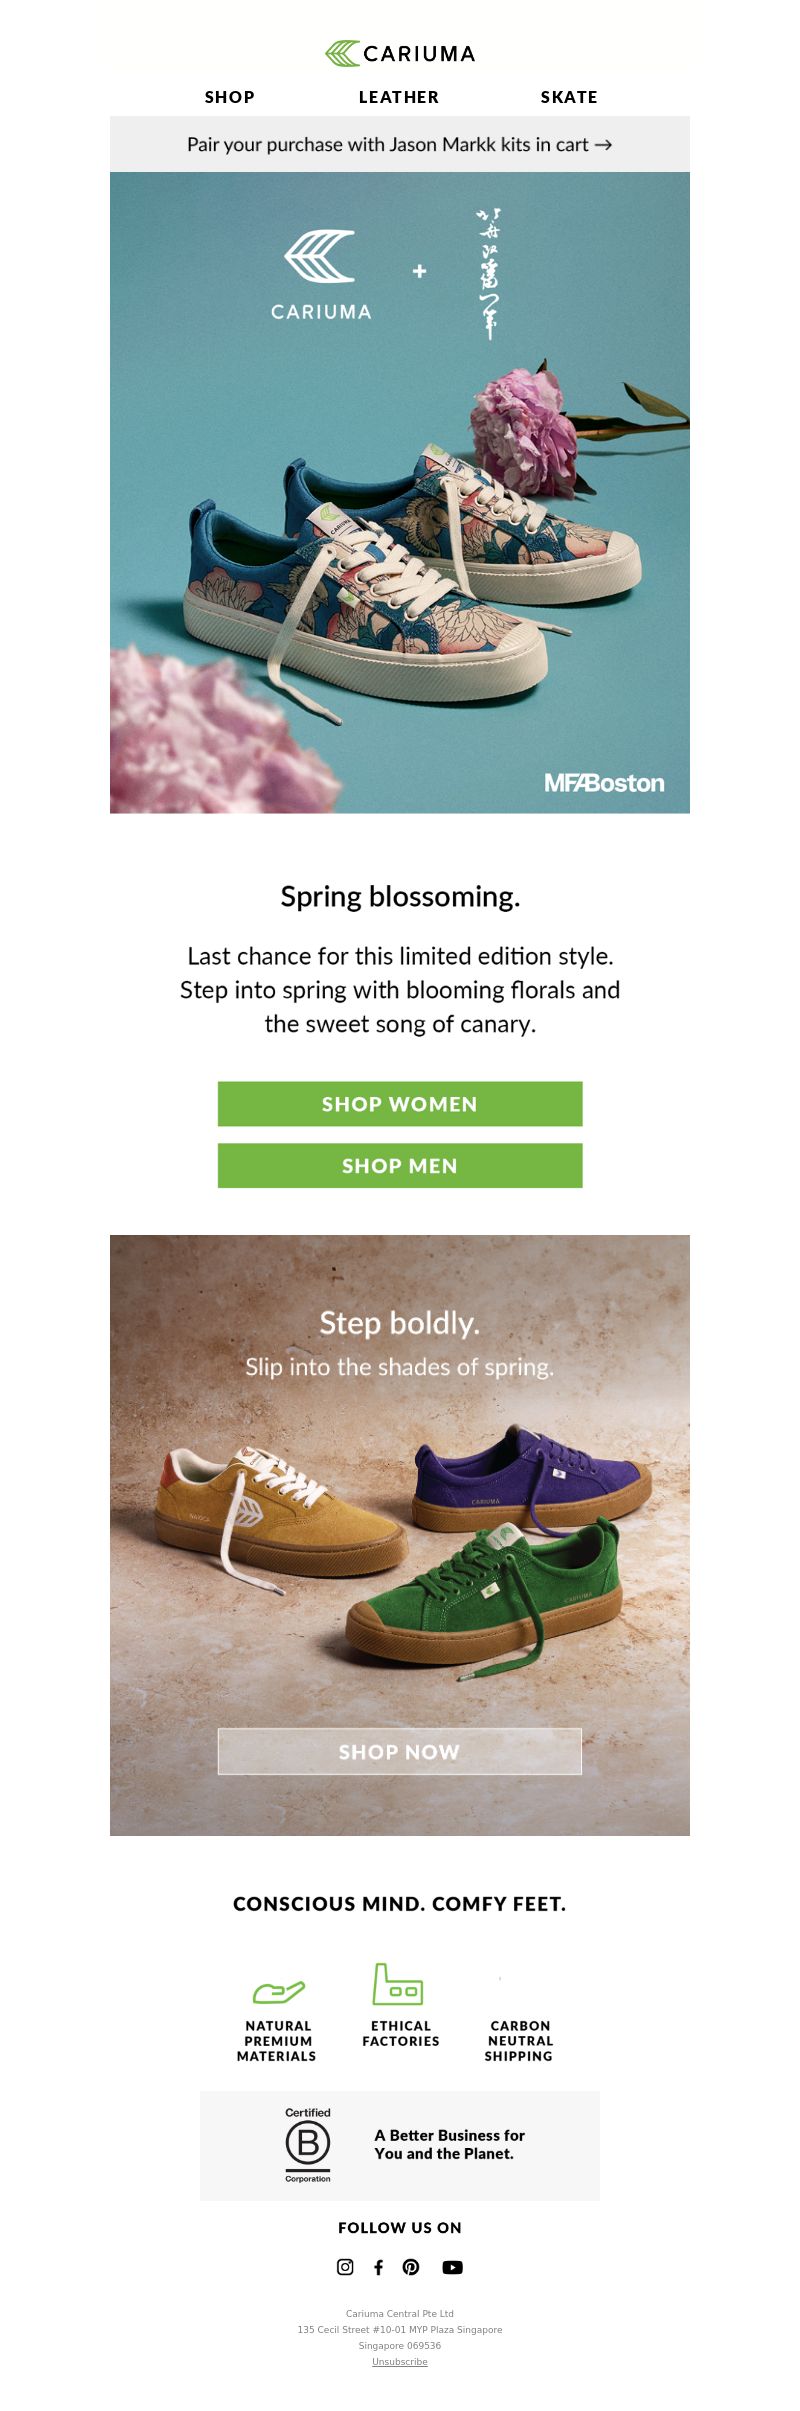This screenshot has height=2411, width=800.
Task: Open the YouTube social icon
Action: pos(452,2267)
